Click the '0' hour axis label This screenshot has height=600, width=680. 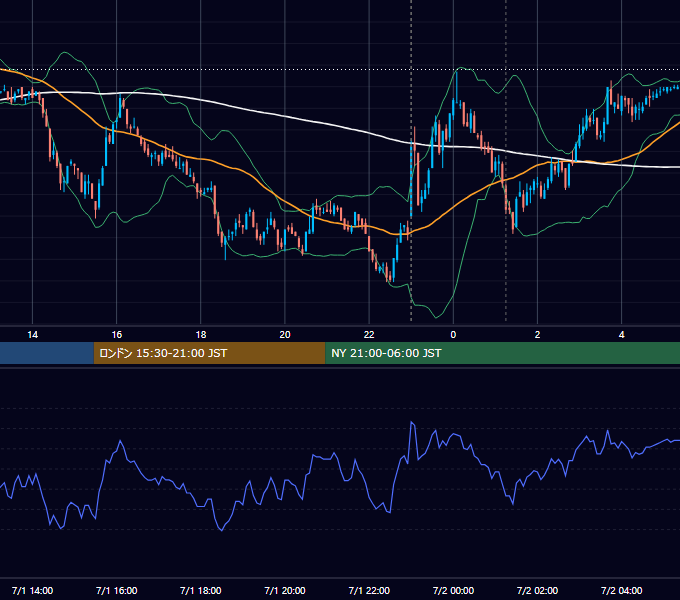coord(453,335)
